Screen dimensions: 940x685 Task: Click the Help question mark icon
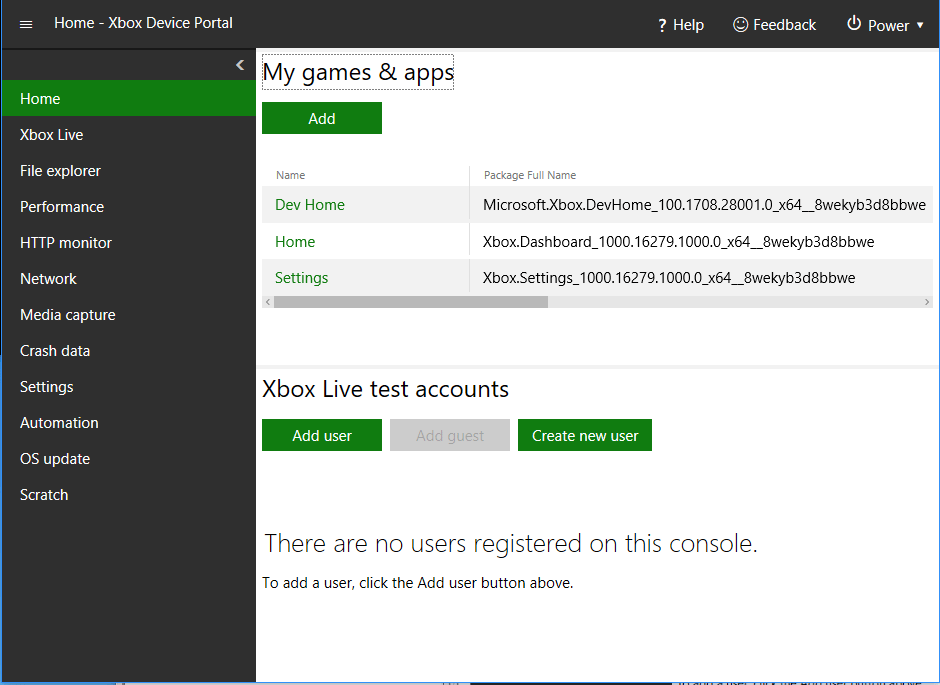[662, 25]
